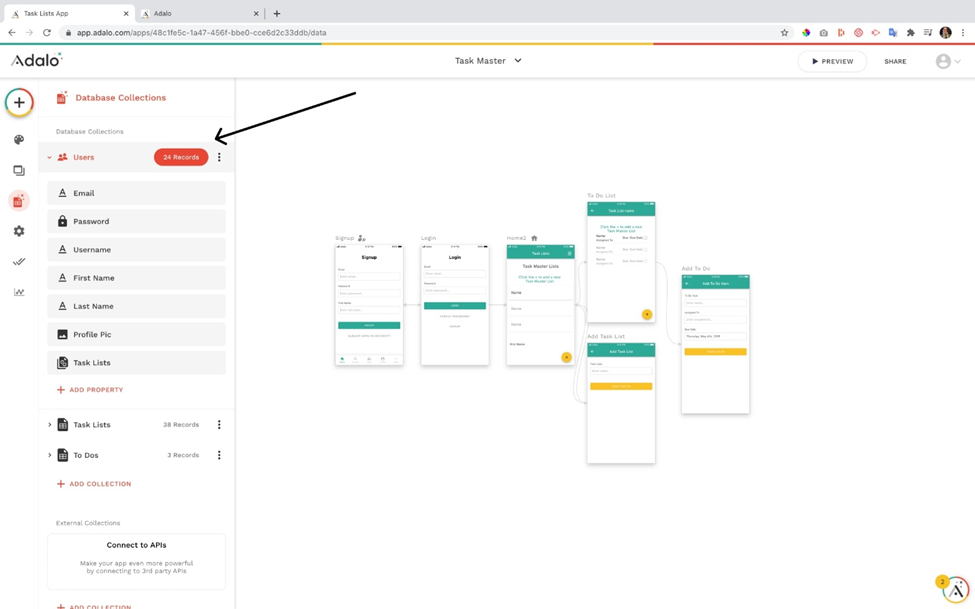
Task: Click ADD COLLECTION under database collections
Action: (x=94, y=484)
